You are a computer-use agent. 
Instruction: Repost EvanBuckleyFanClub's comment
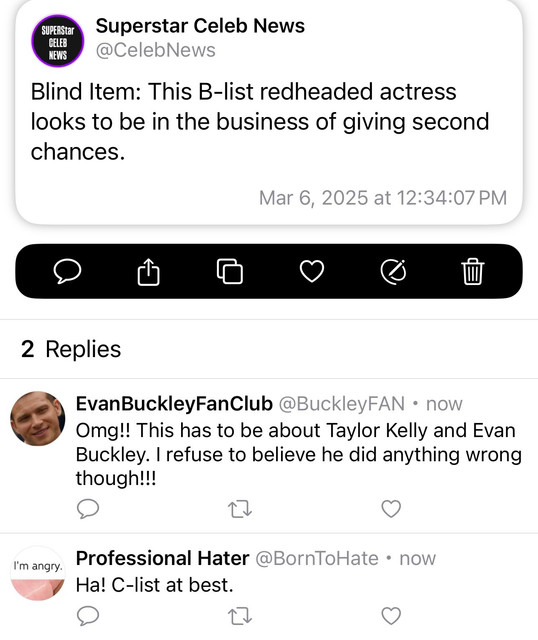(240, 509)
